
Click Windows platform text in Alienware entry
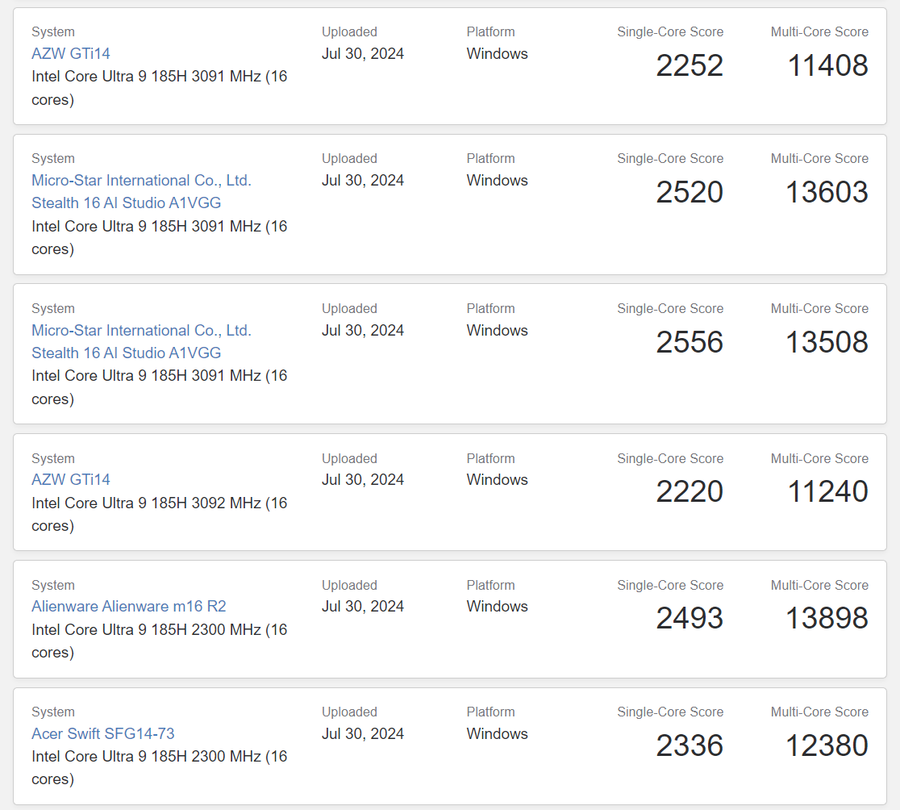[497, 607]
